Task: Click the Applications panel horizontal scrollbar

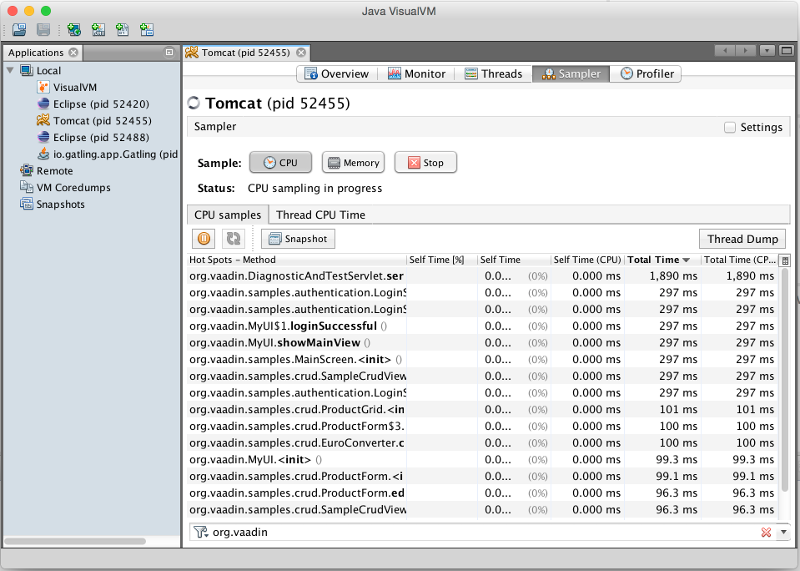Action: click(x=75, y=541)
